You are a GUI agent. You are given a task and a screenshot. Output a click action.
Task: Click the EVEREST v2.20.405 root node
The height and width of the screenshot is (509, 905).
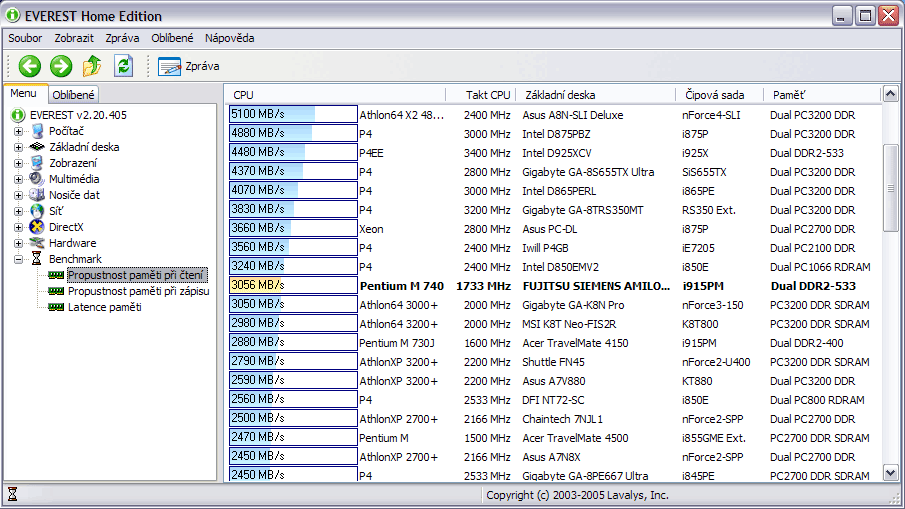click(x=77, y=115)
